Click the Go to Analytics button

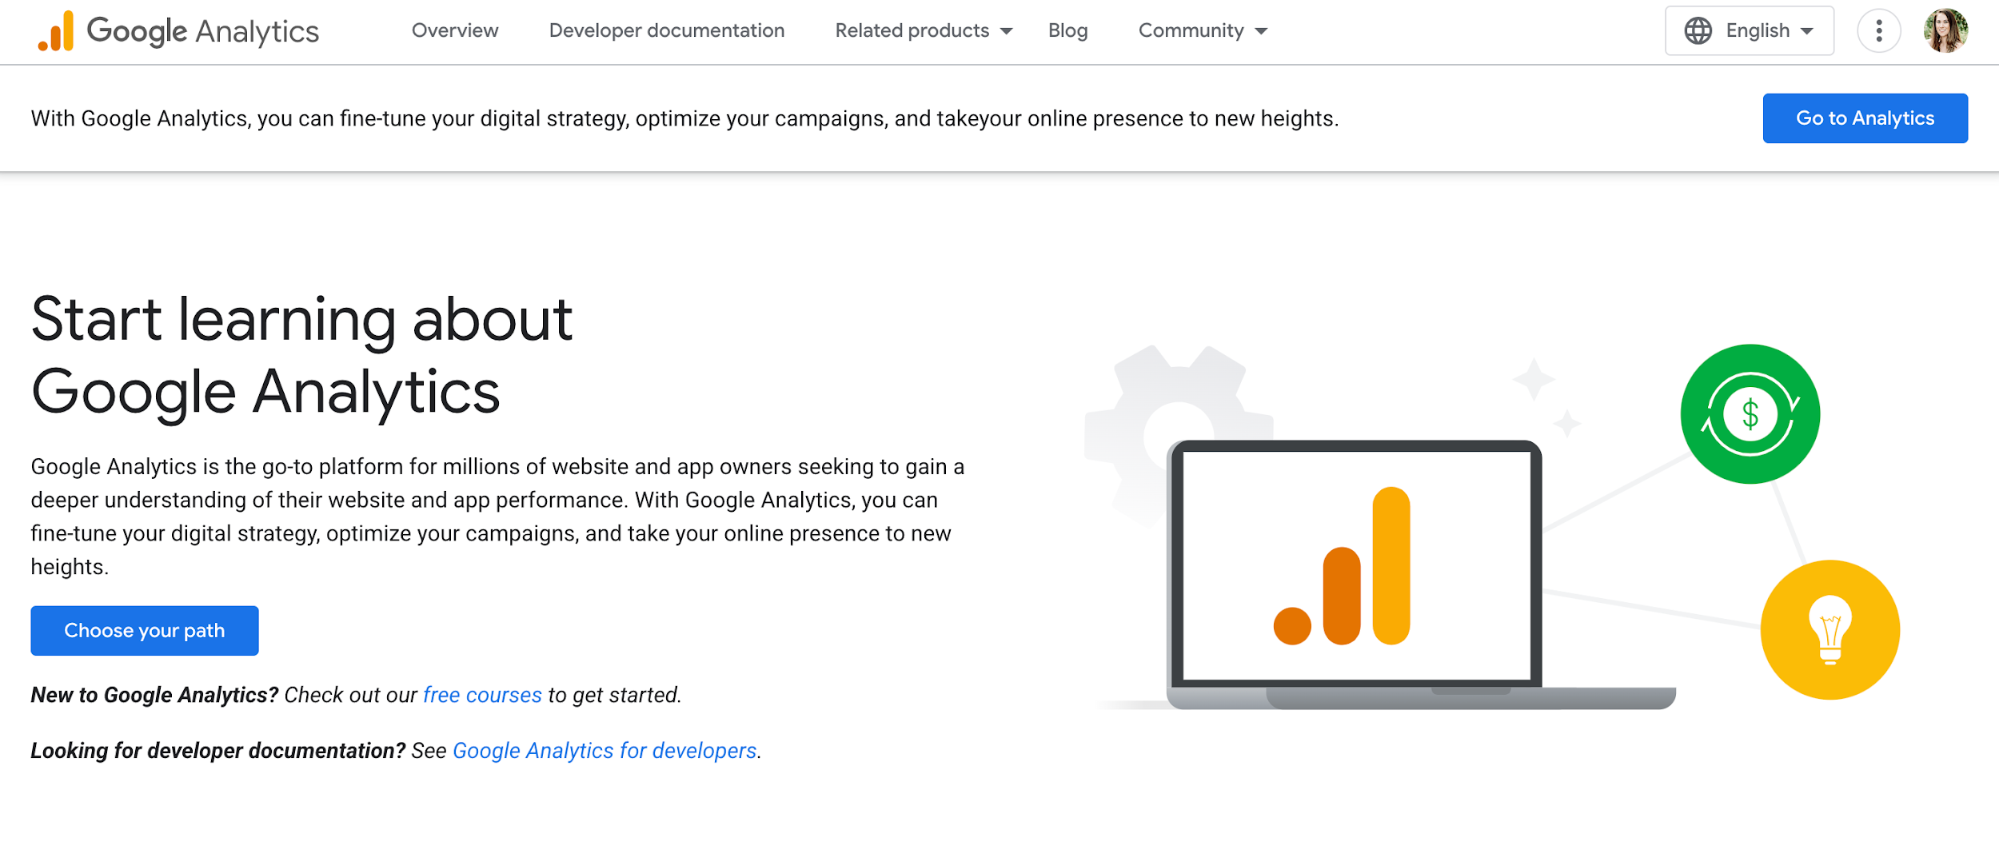[x=1865, y=118]
